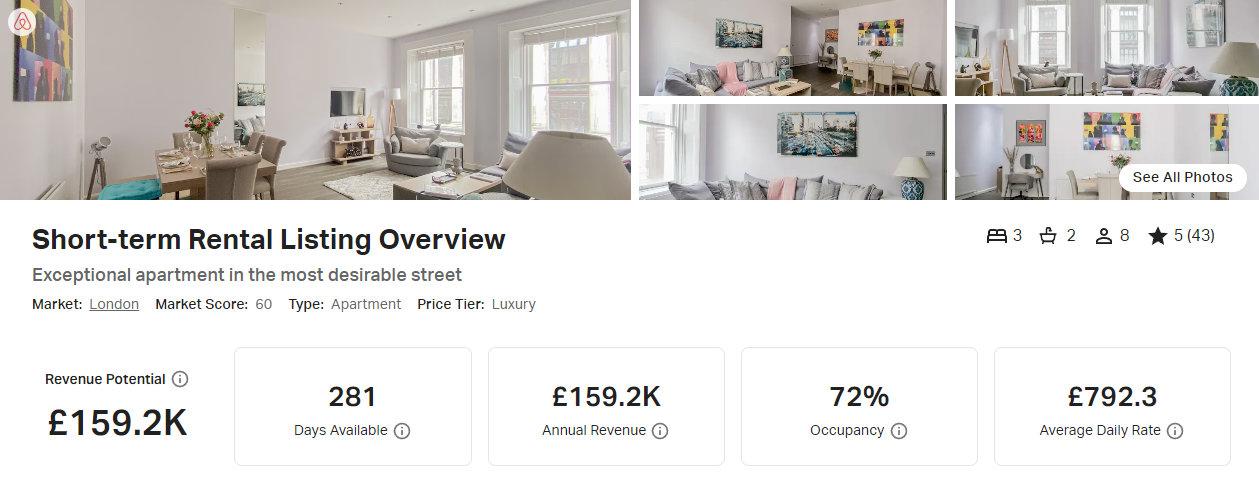Select the 281 Days Available card
Viewport: 1259px width, 491px height.
pyautogui.click(x=353, y=406)
